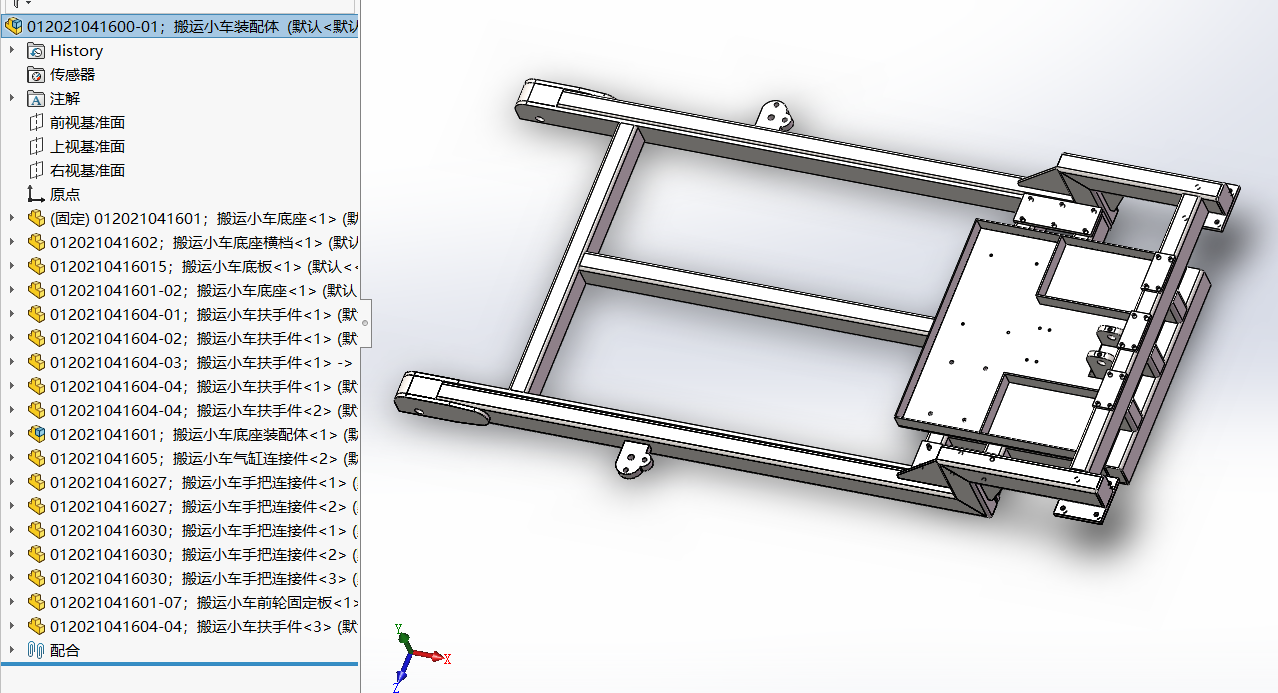Click the part icon for 012021041601-07 前轮固定板

coord(36,603)
